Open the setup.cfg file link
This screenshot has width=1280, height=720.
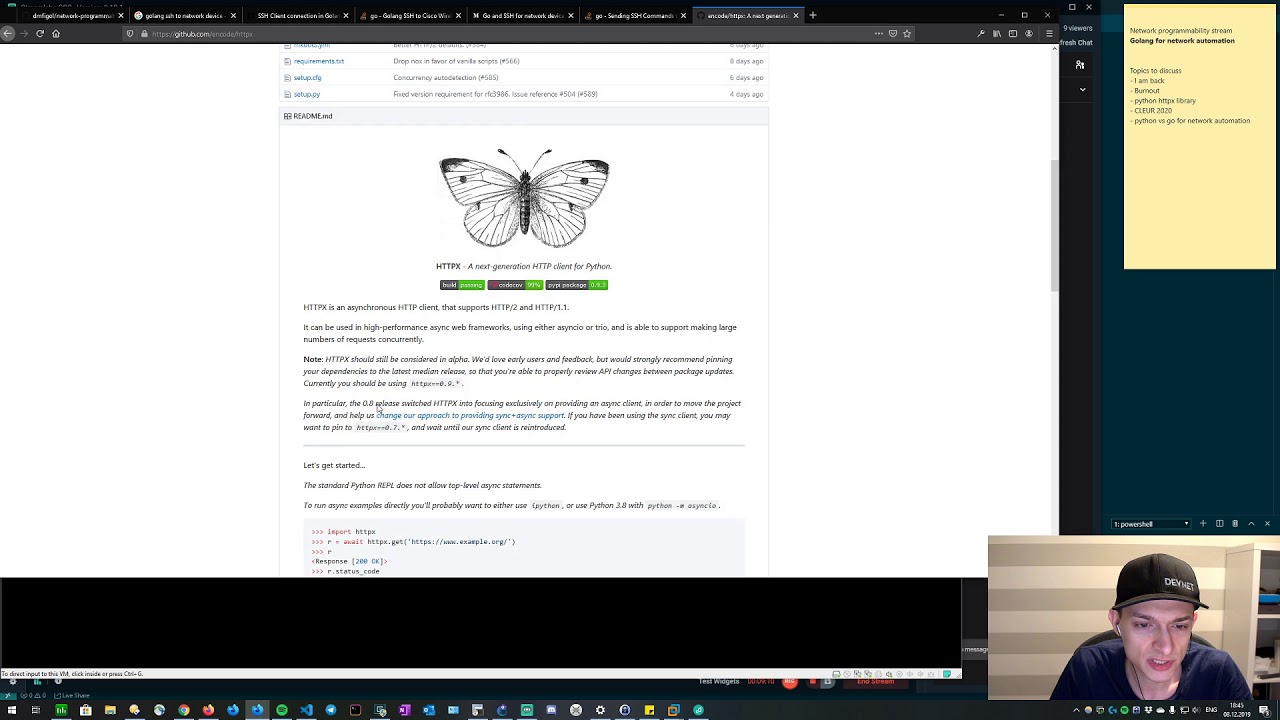307,78
